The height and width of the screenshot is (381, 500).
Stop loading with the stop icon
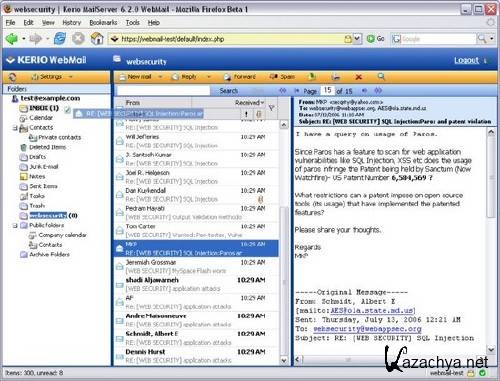pyautogui.click(x=78, y=39)
